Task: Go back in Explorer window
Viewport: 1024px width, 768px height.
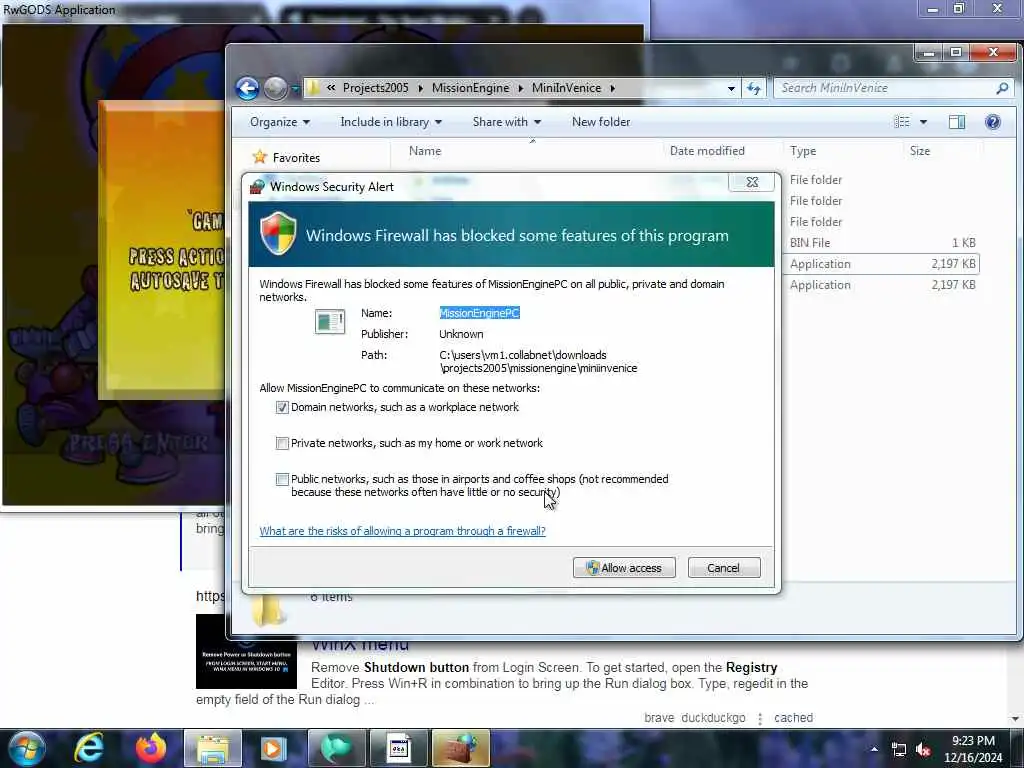Action: tap(248, 88)
